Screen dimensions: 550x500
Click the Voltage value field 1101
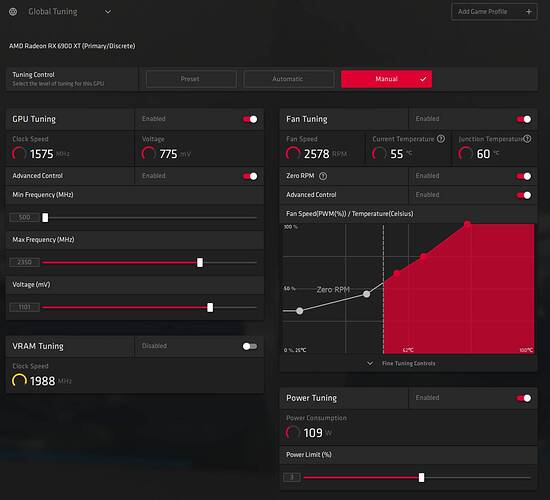click(x=25, y=307)
